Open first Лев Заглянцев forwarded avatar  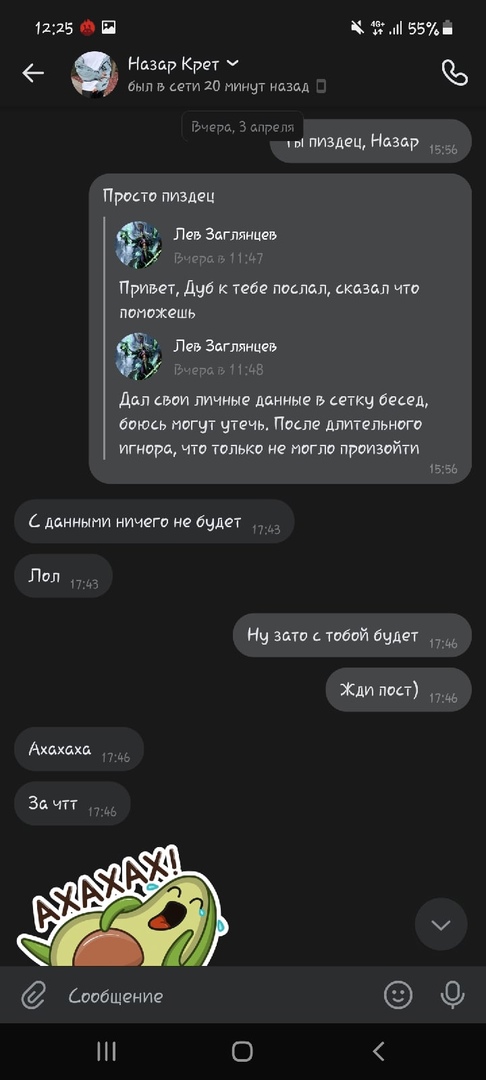138,245
